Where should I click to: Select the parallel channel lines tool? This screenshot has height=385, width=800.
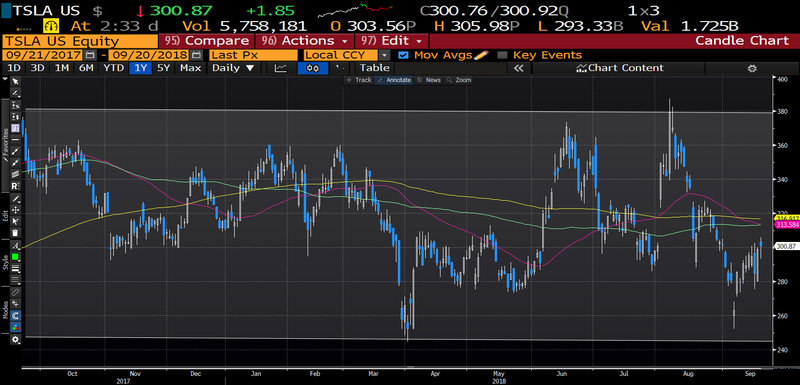15,174
